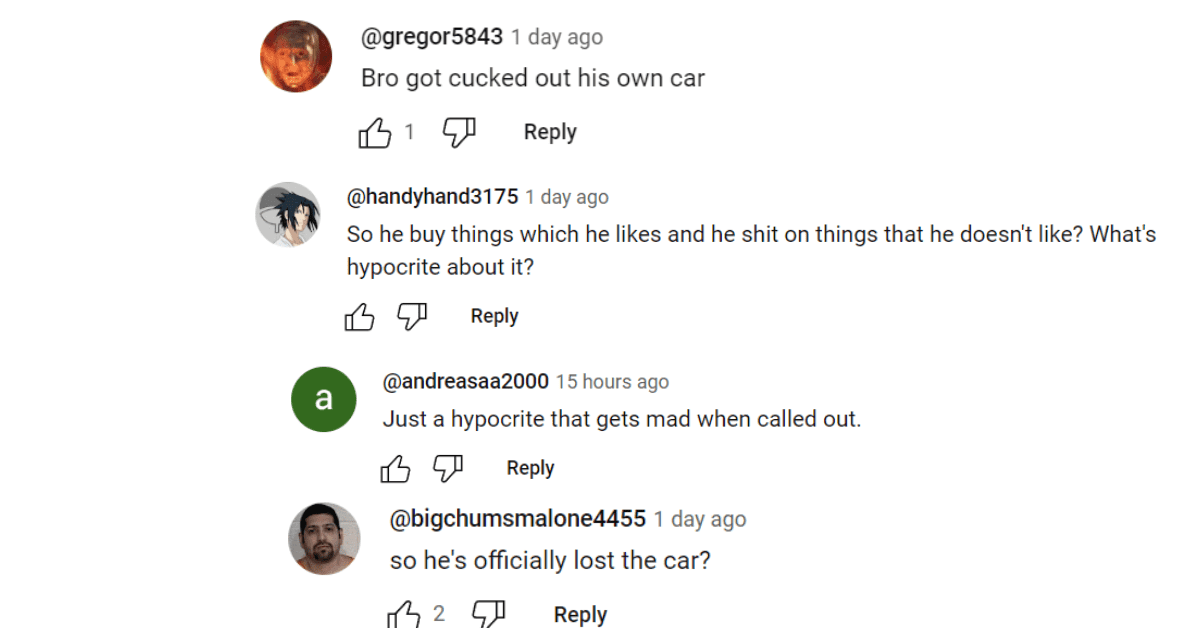1200x628 pixels.
Task: Dislike the comment by @bigchumsmalone4455
Action: 488,615
